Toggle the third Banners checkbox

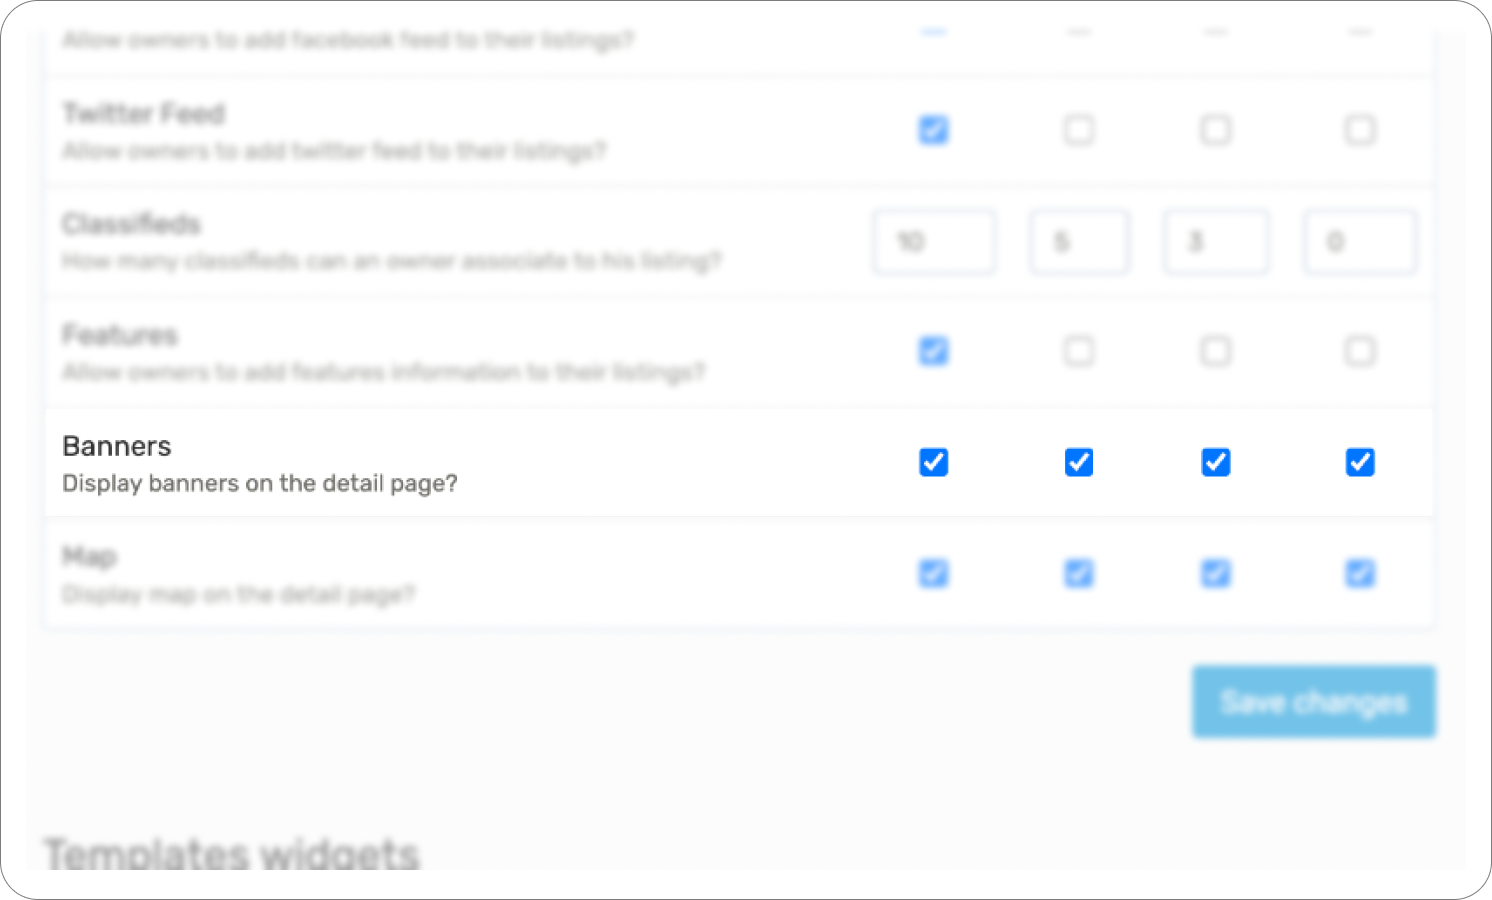pos(1215,462)
